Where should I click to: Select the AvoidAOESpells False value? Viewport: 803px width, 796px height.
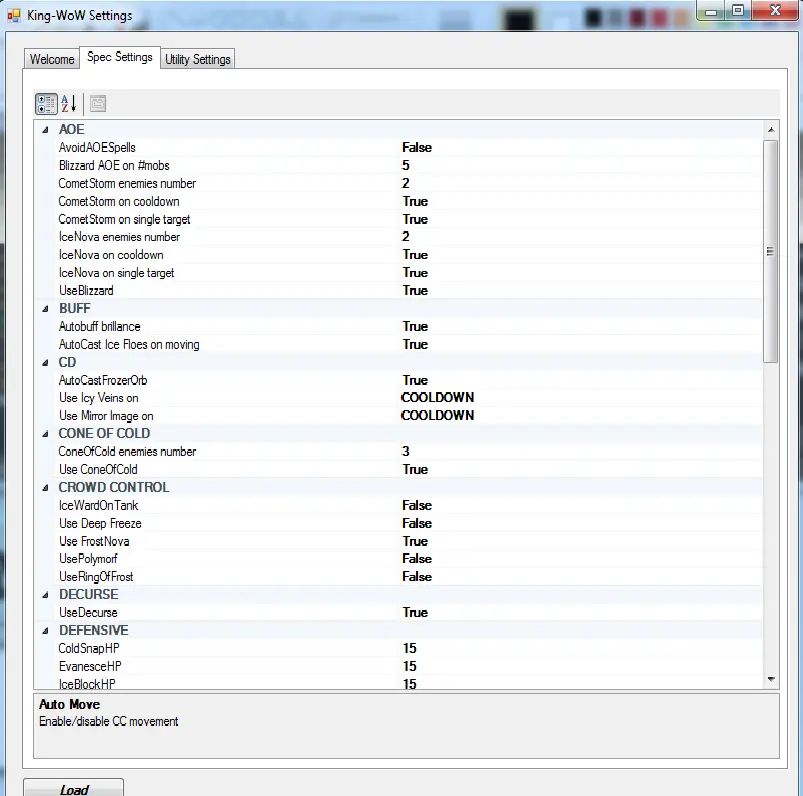point(580,148)
